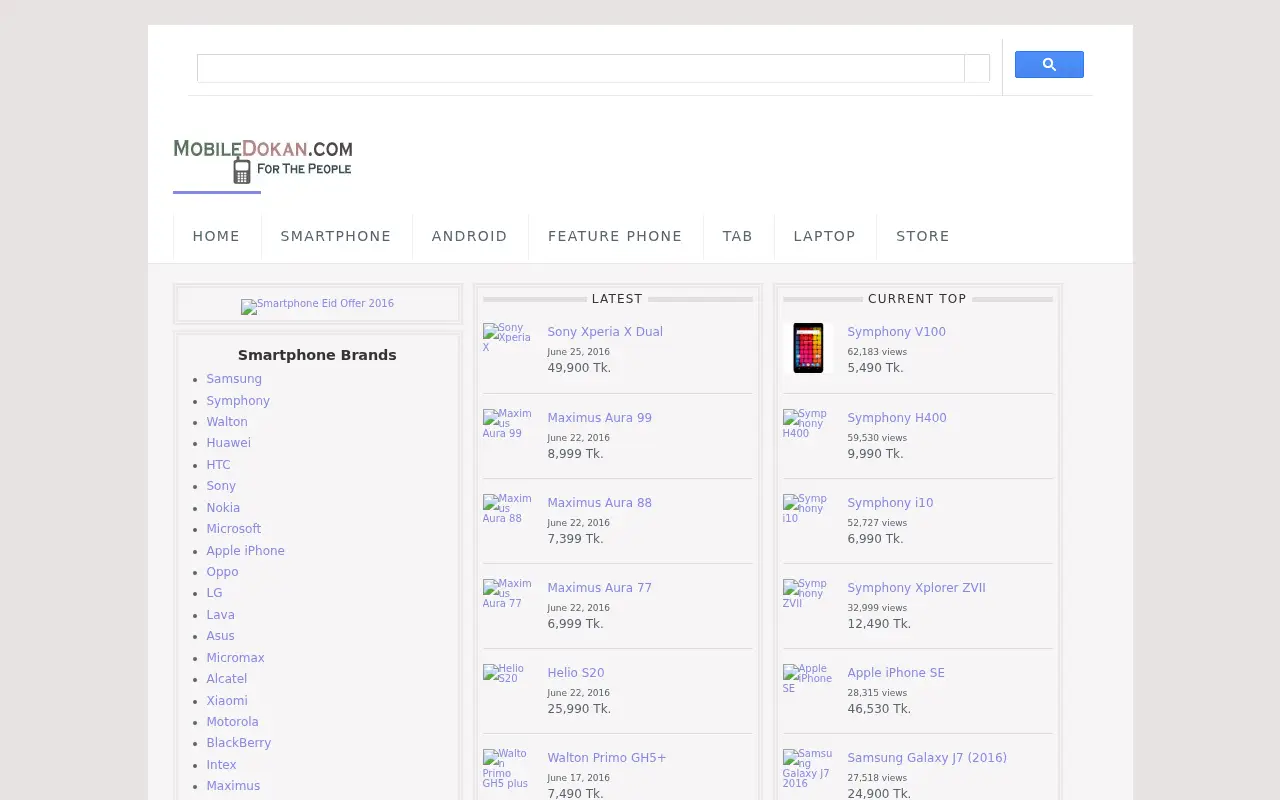The height and width of the screenshot is (800, 1280).
Task: Click the Symphony i10 thumbnail image
Action: pos(806,508)
